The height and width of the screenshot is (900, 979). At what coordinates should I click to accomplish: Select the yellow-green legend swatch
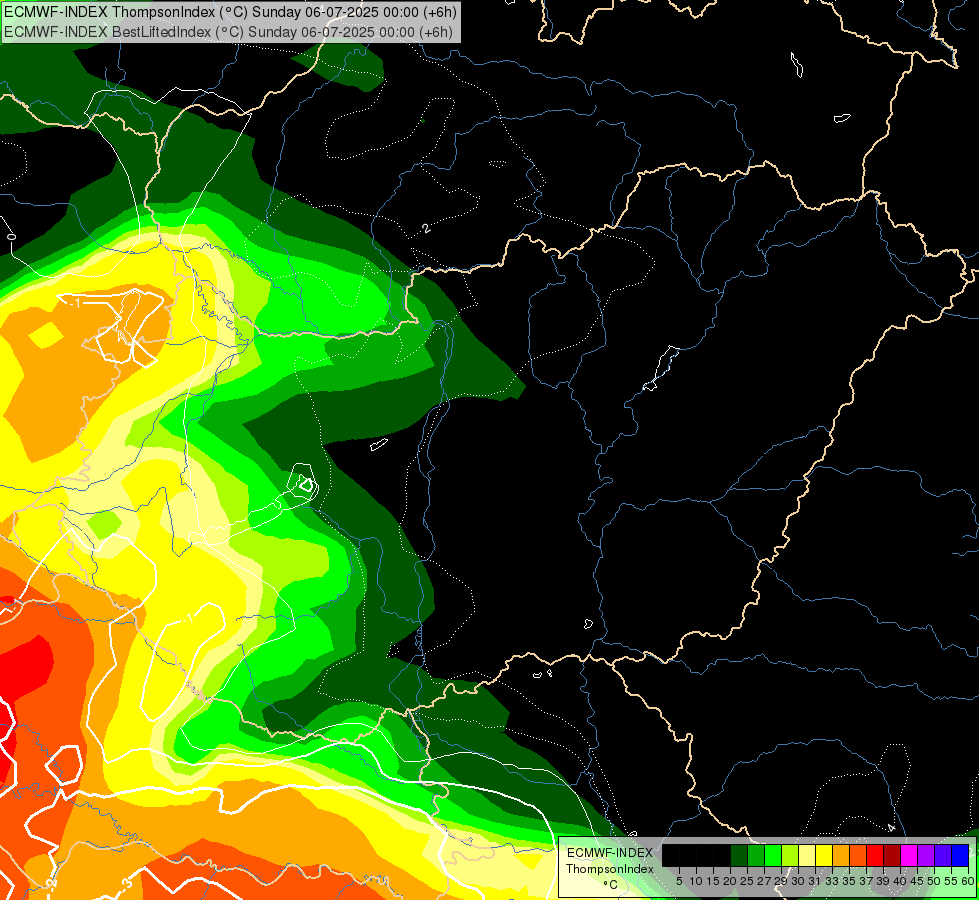790,855
